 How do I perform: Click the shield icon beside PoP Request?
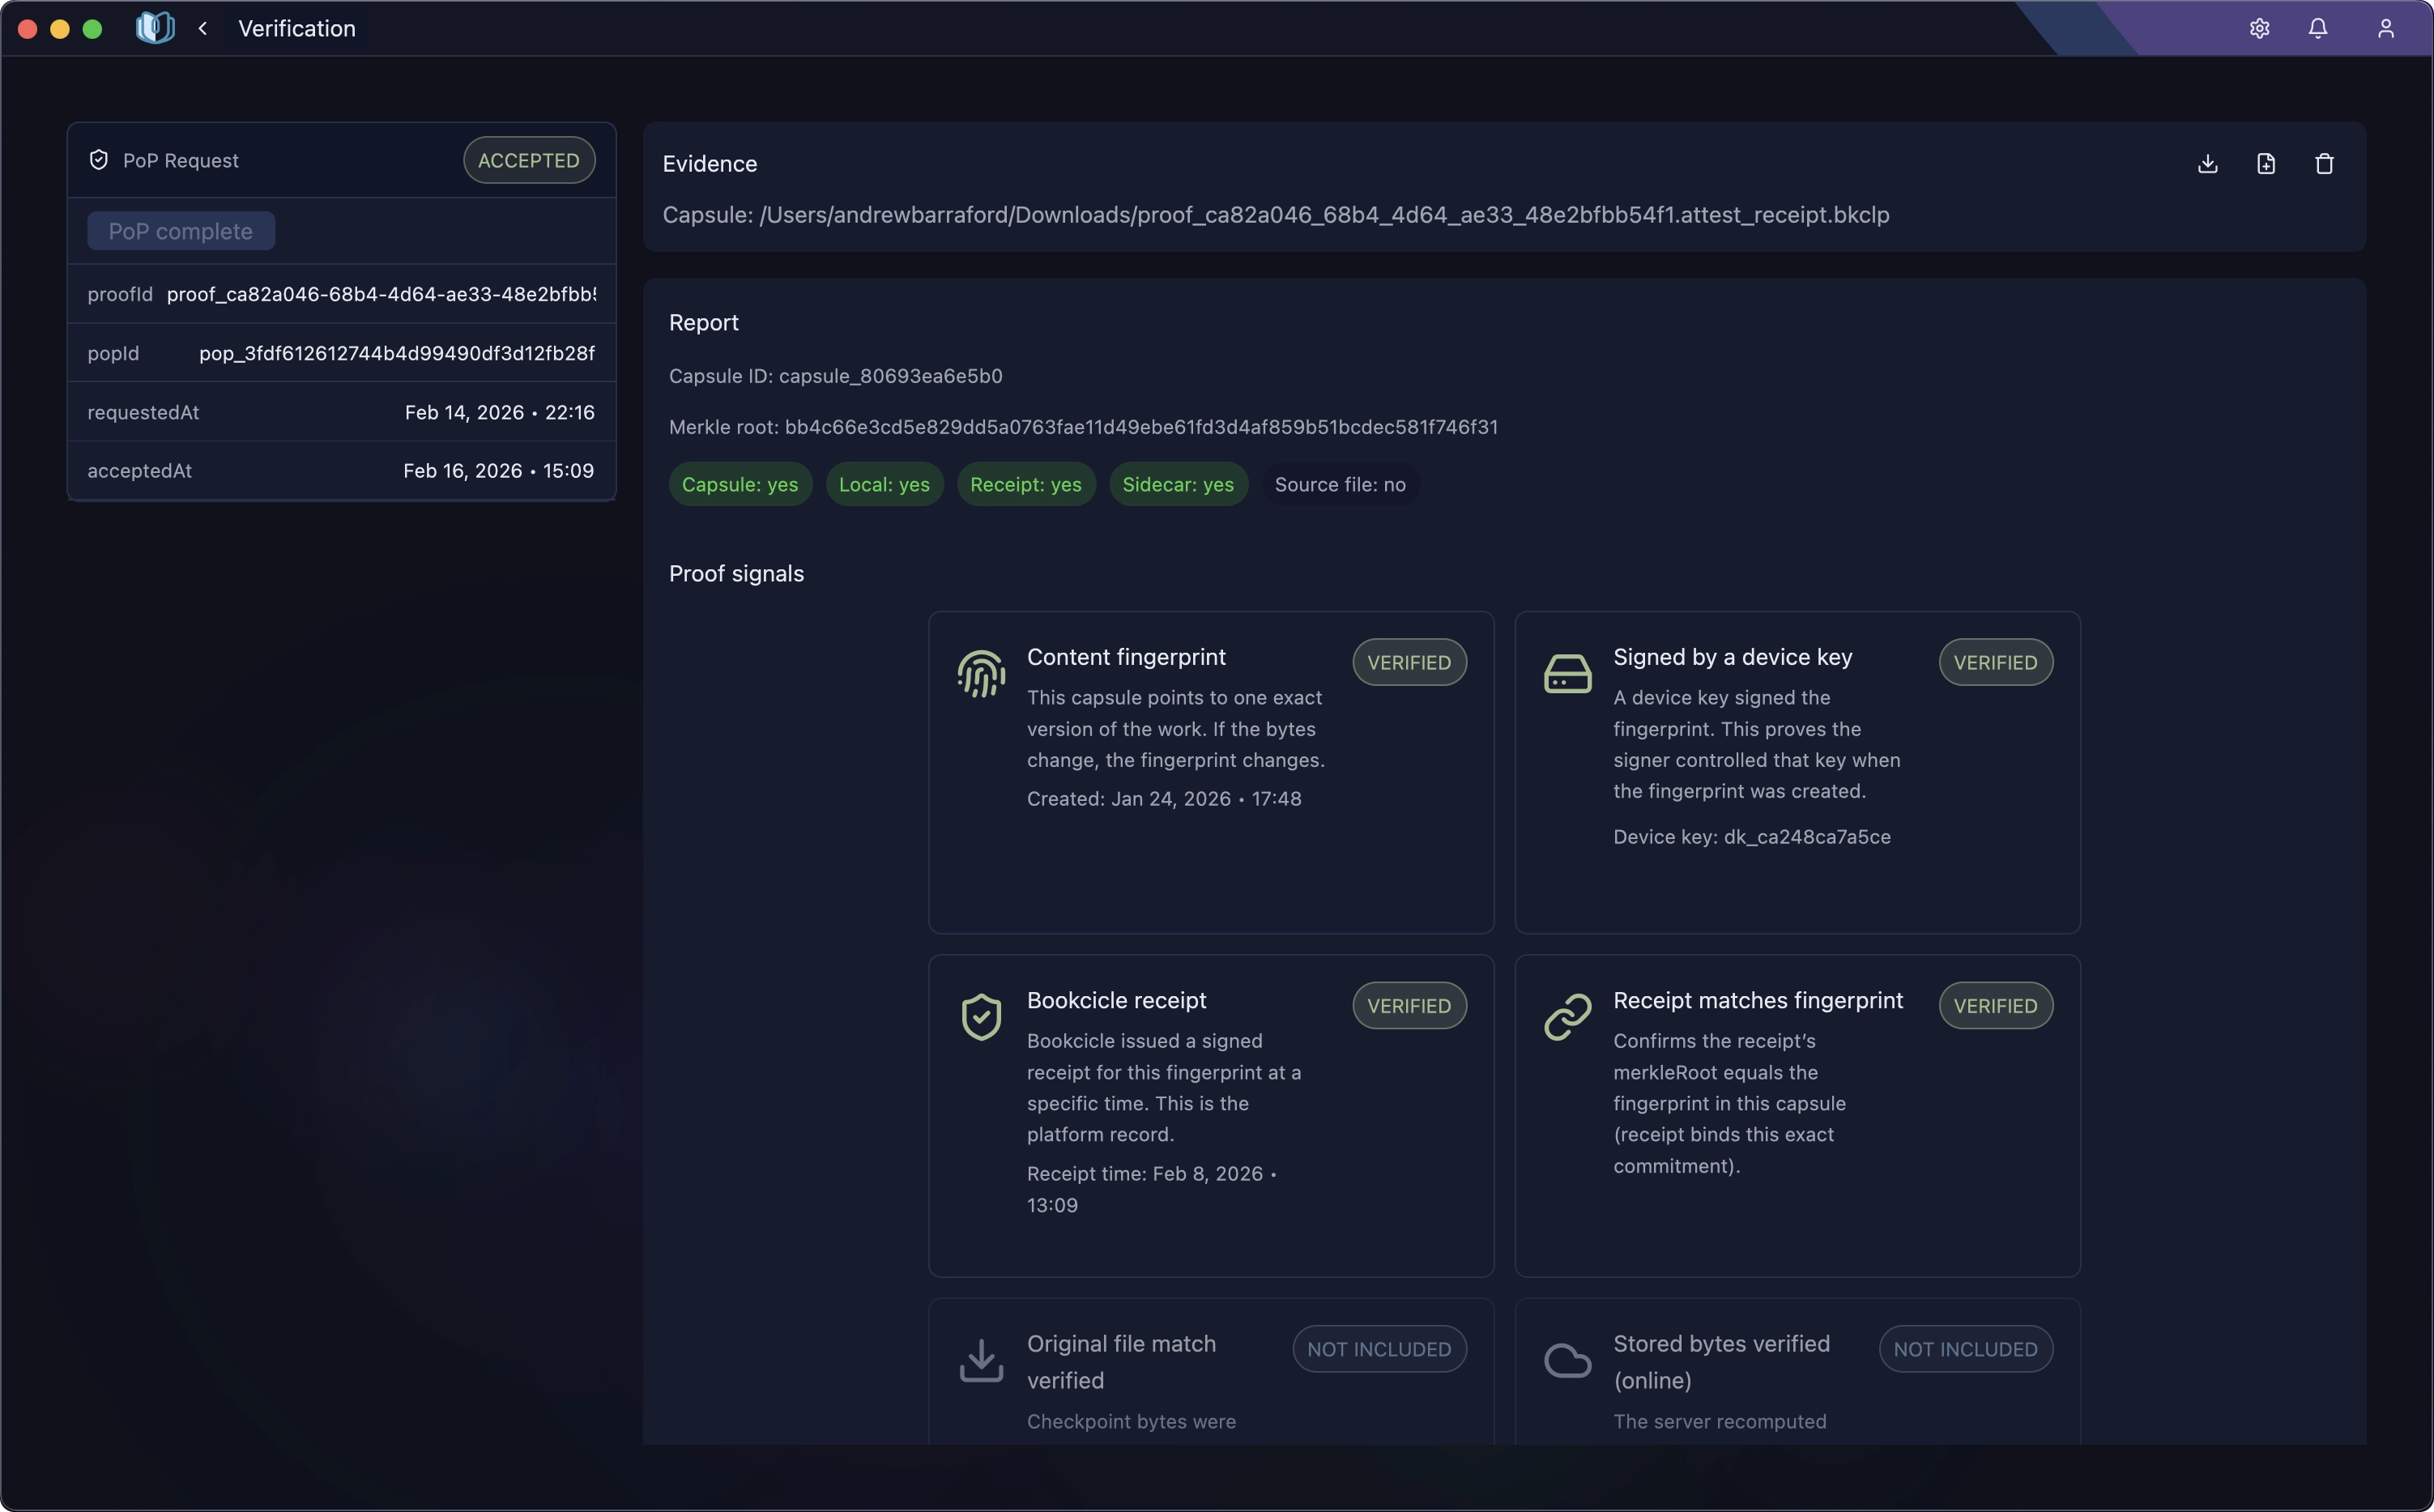[x=99, y=160]
